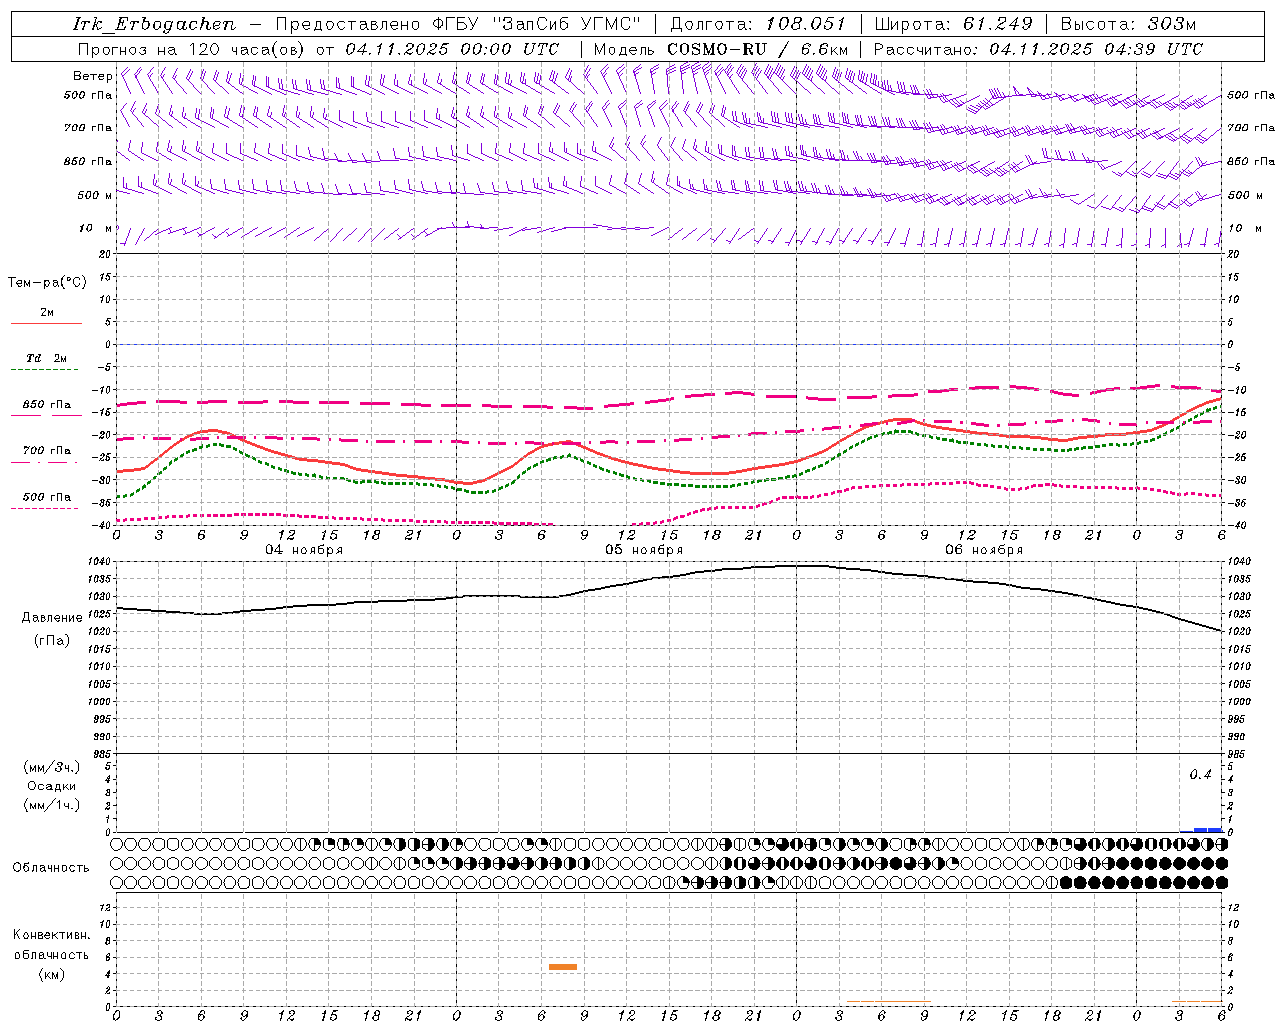1280x1024 pixels.
Task: Click the blue precipitation bar
Action: pos(1208,829)
